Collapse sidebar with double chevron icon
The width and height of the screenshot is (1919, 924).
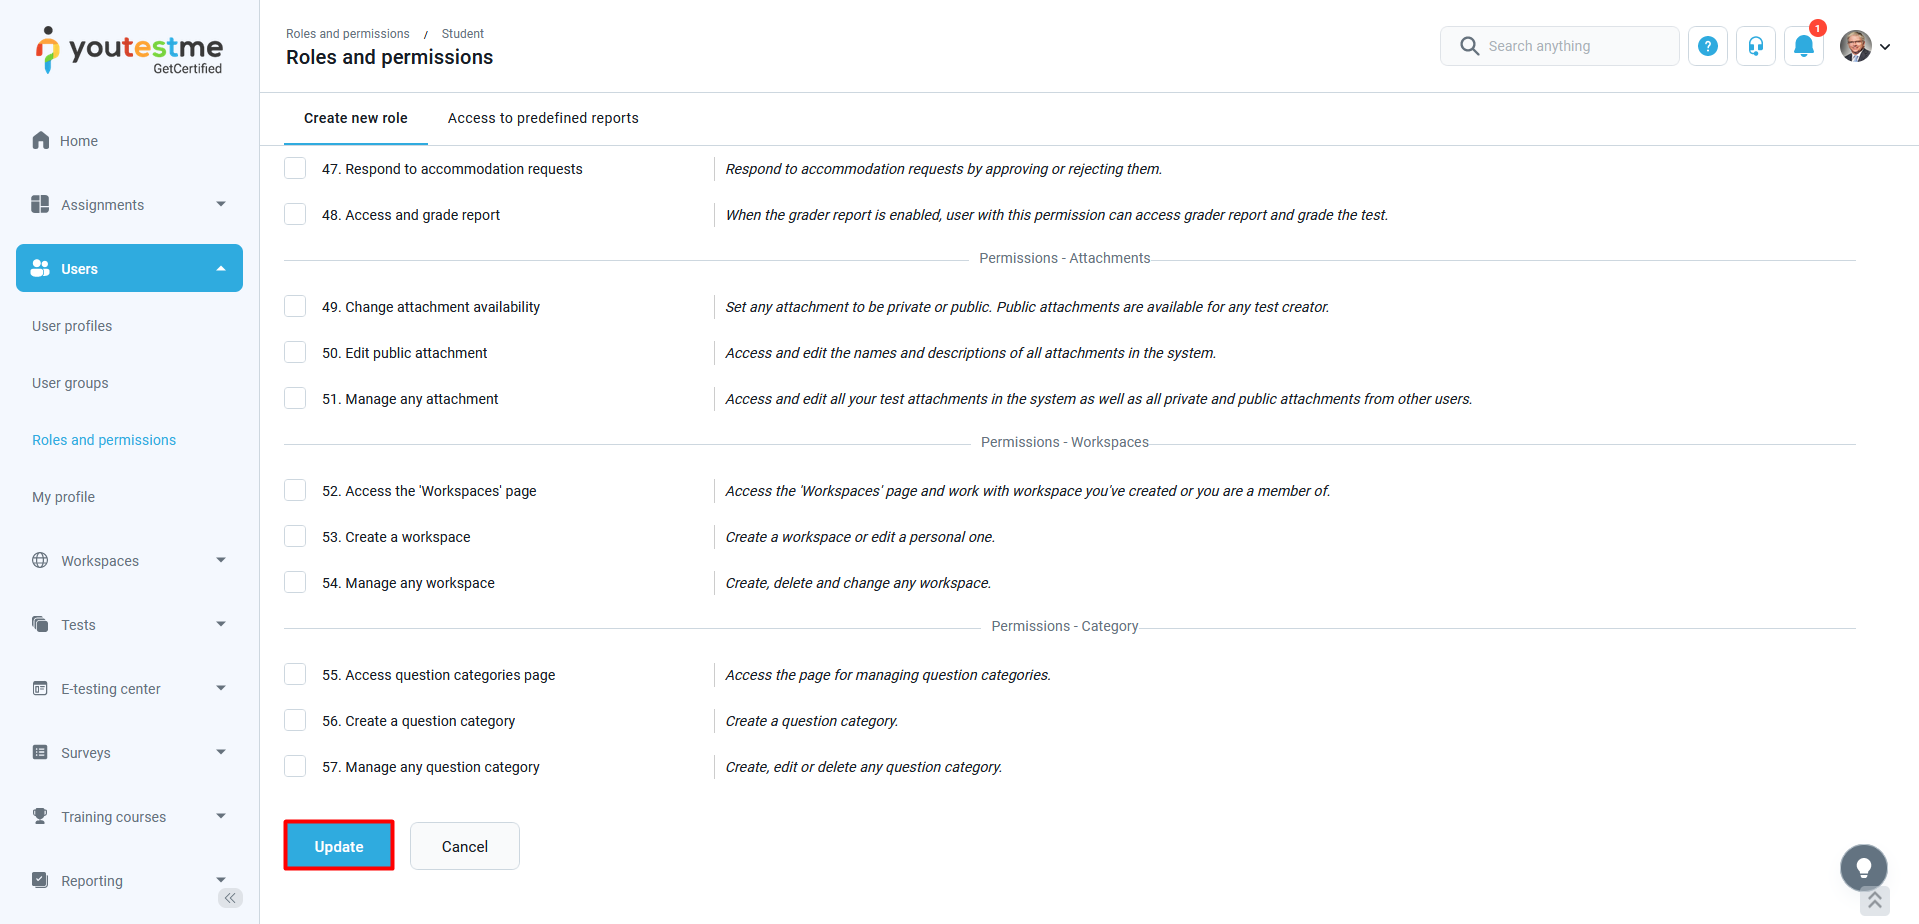pos(230,898)
